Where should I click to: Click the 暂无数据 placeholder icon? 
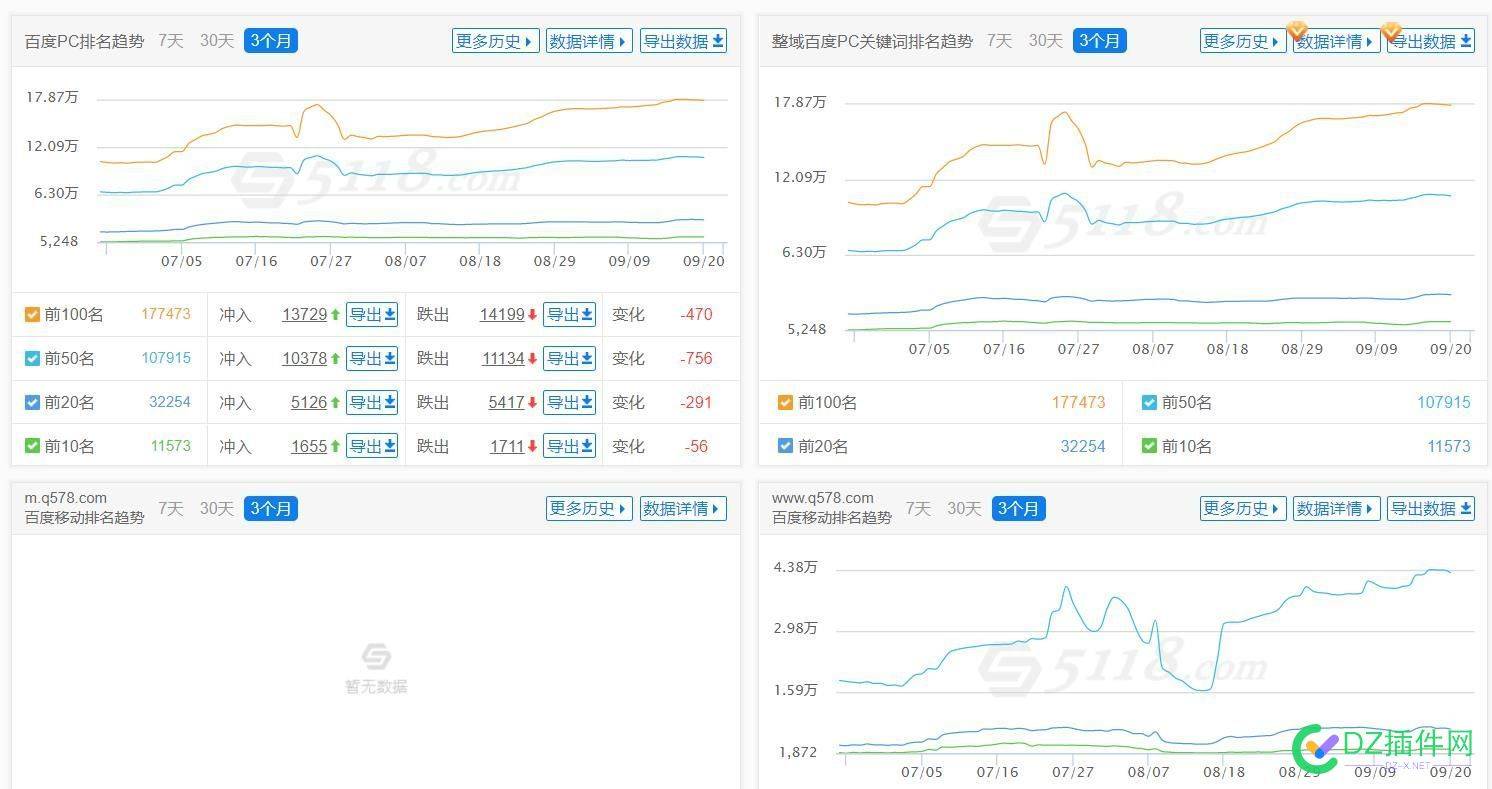(x=376, y=657)
